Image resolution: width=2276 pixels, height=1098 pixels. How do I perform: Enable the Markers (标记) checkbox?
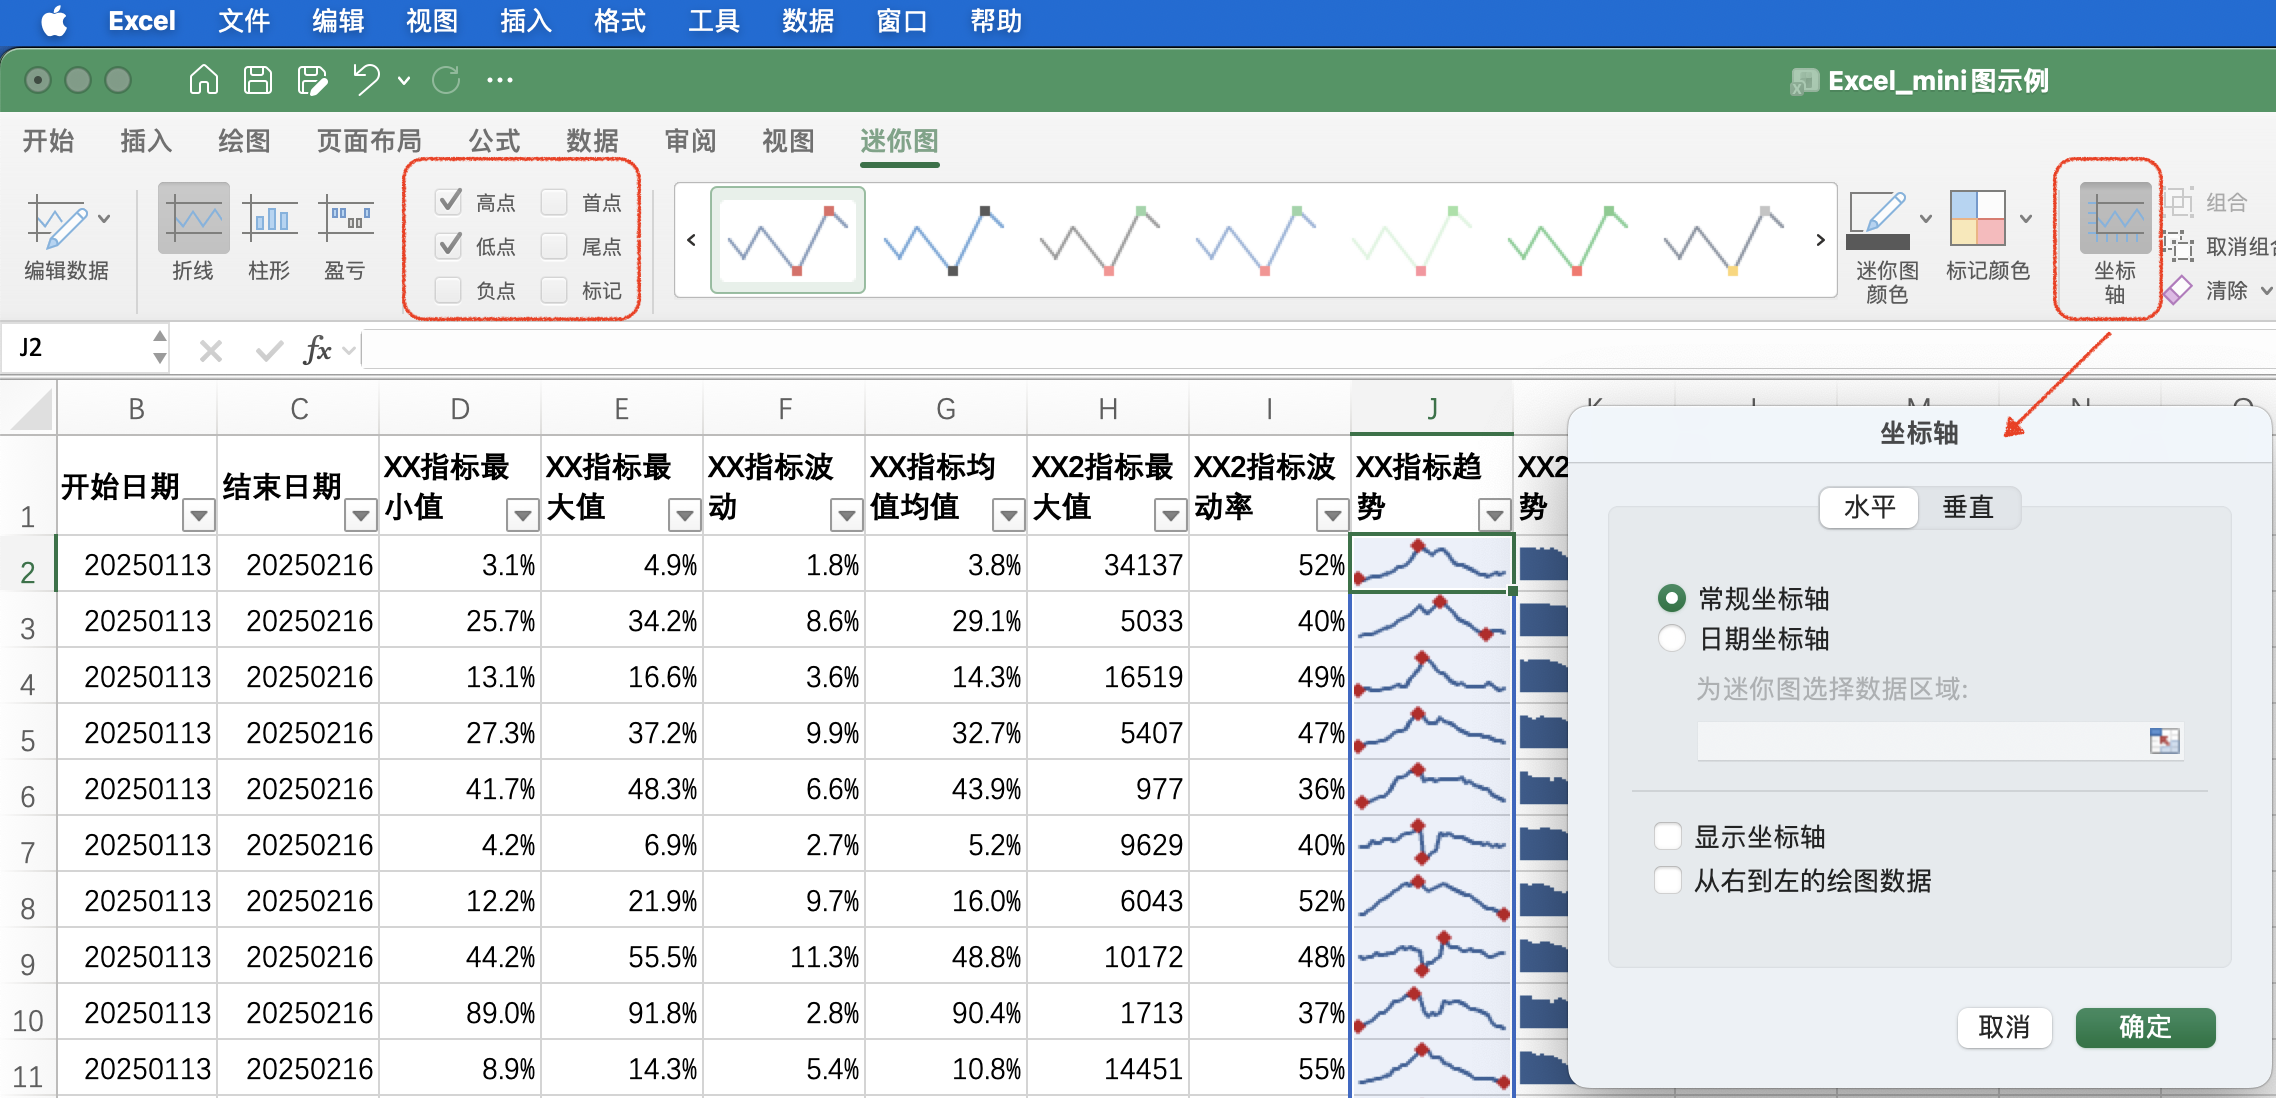[554, 290]
